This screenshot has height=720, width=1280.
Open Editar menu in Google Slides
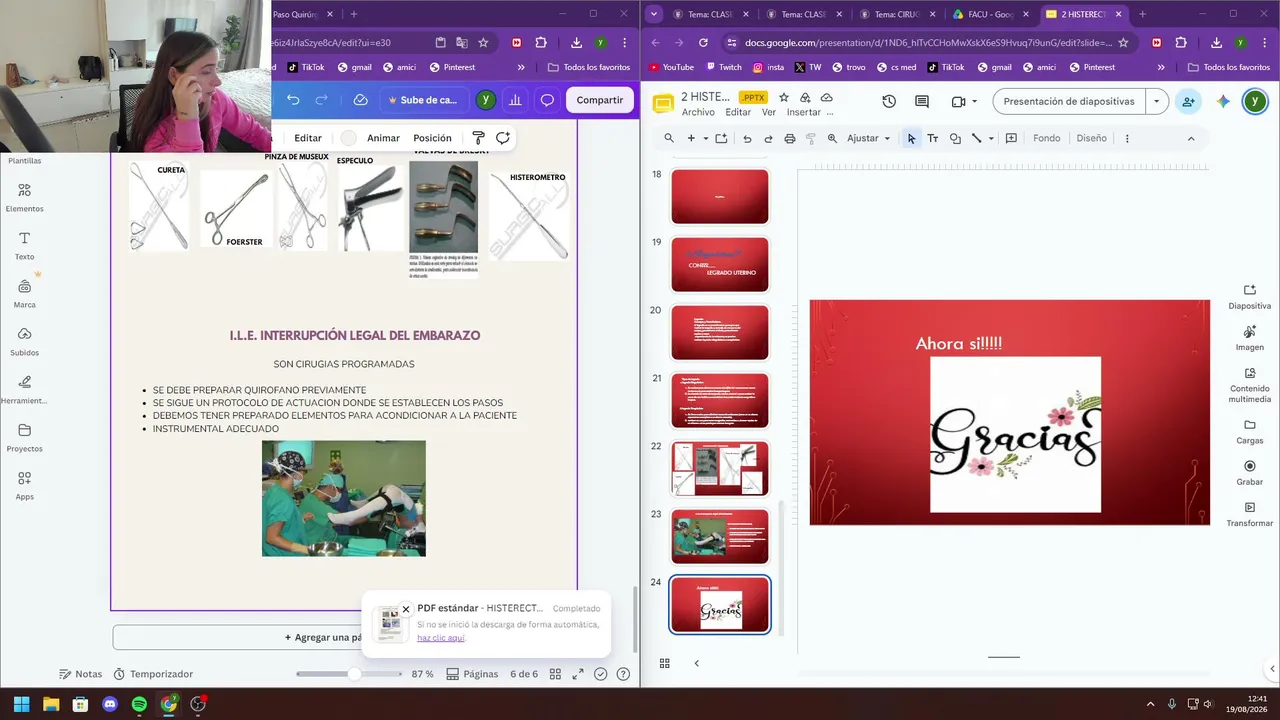[x=738, y=112]
